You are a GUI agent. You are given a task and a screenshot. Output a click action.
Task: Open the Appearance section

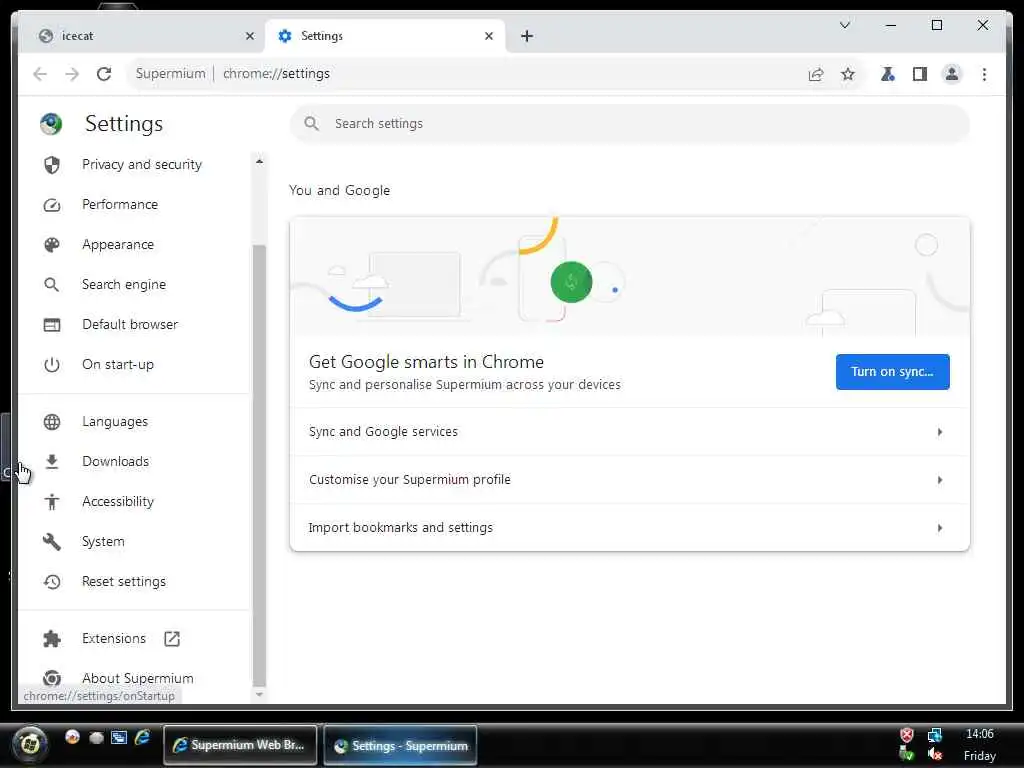(118, 244)
